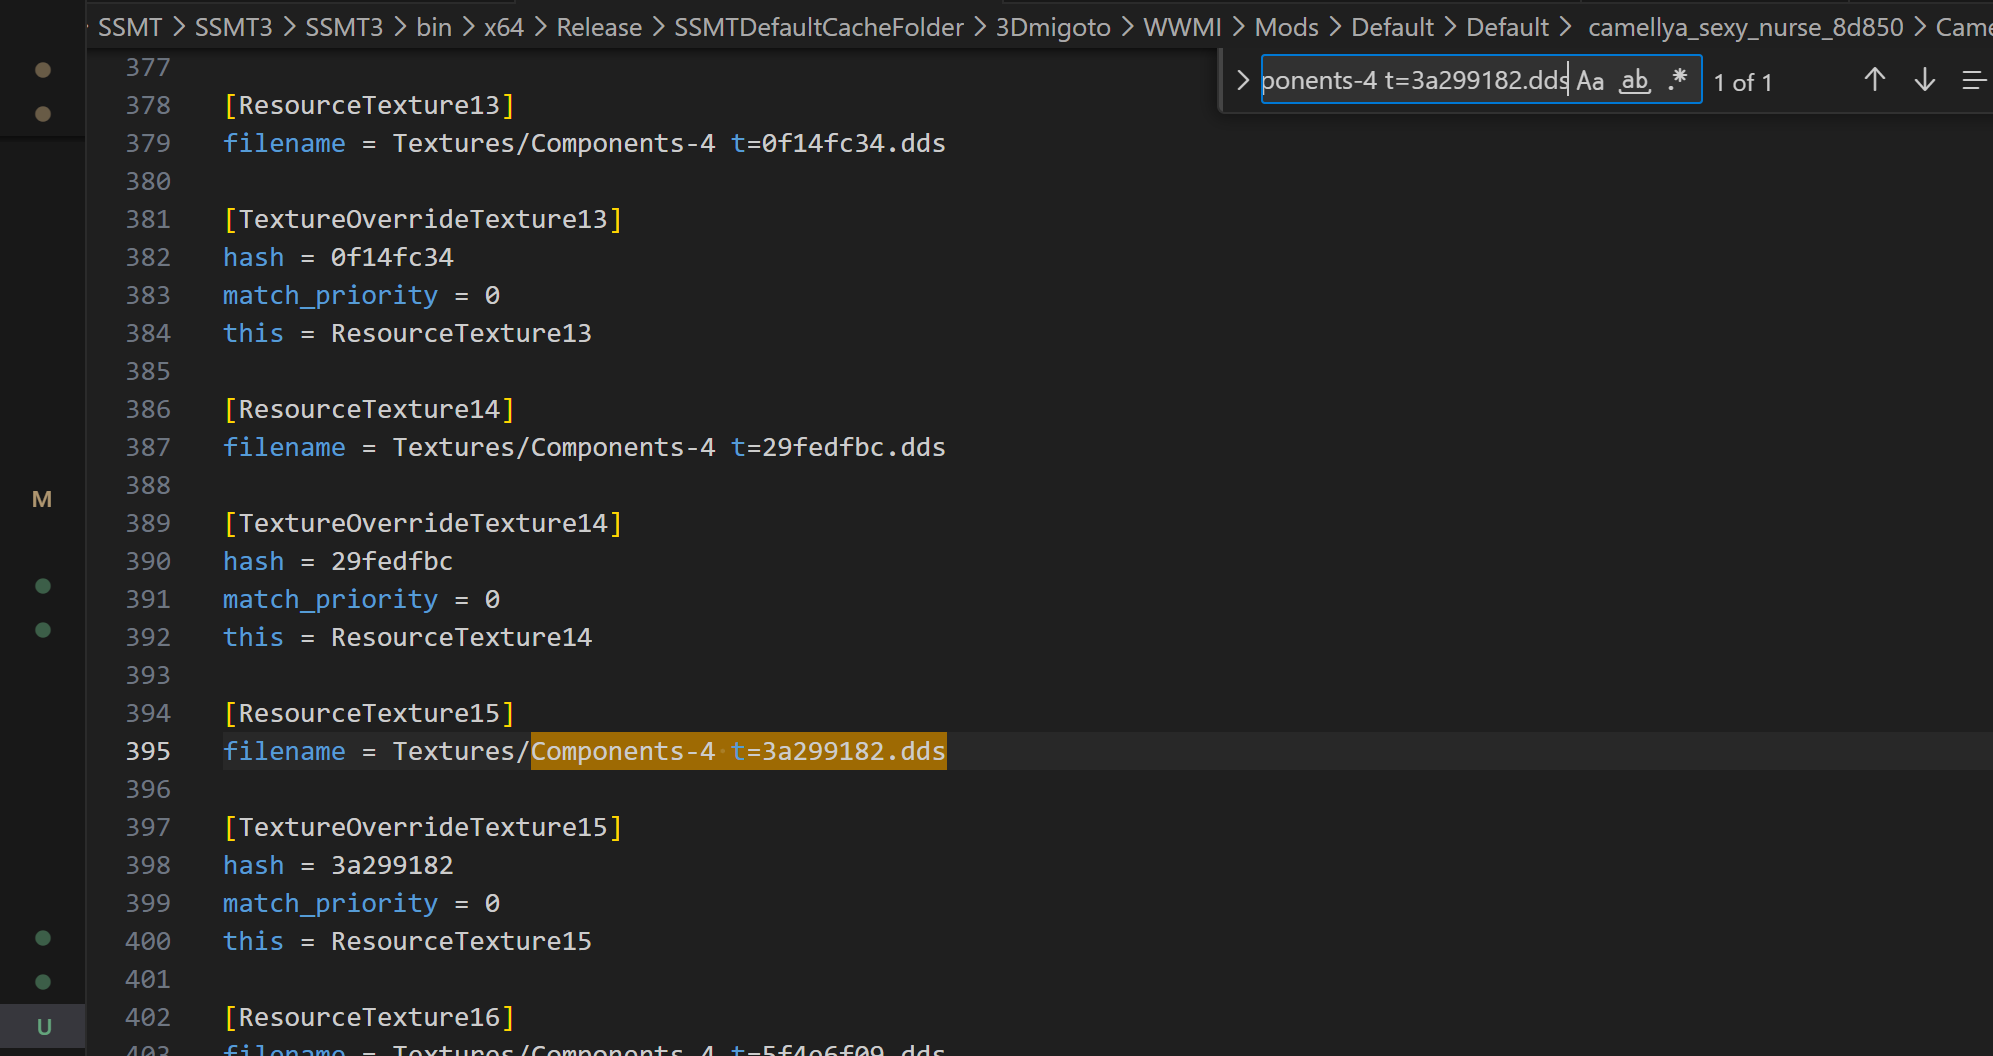
Task: Select the modified item marked M
Action: coord(42,499)
